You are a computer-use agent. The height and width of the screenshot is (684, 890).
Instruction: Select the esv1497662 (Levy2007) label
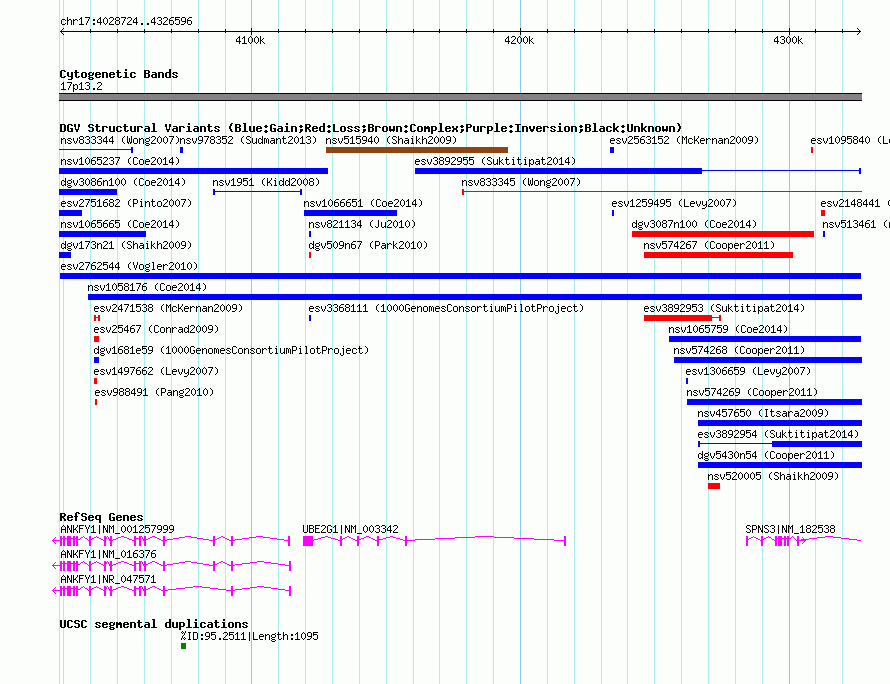pos(156,371)
